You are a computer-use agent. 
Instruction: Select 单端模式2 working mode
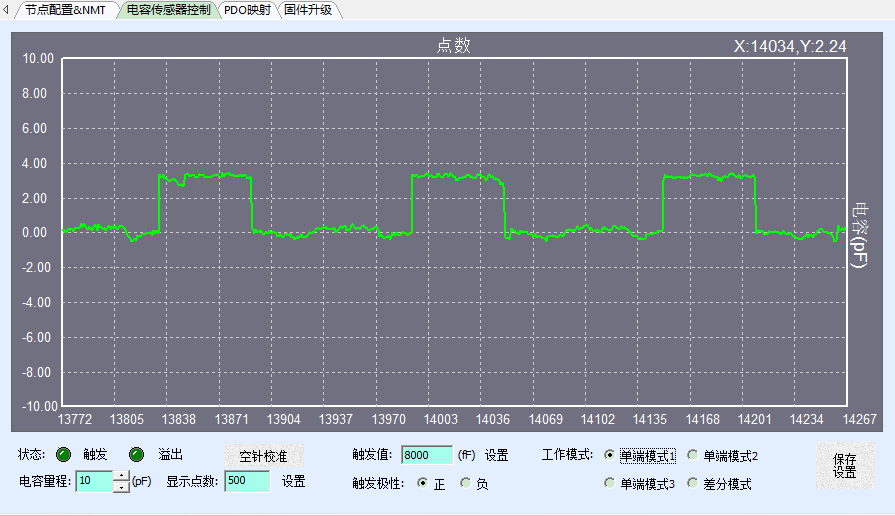click(x=692, y=456)
